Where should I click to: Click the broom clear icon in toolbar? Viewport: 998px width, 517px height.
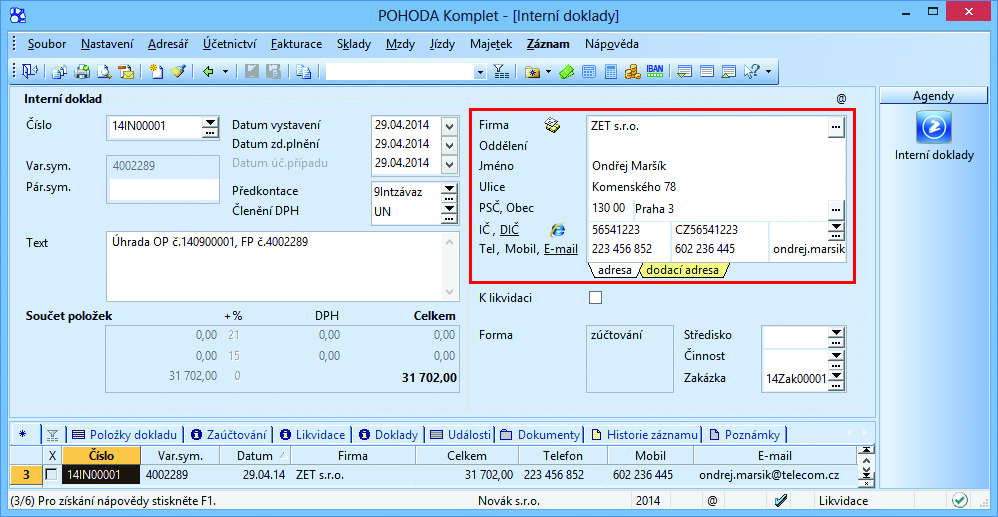[178, 72]
